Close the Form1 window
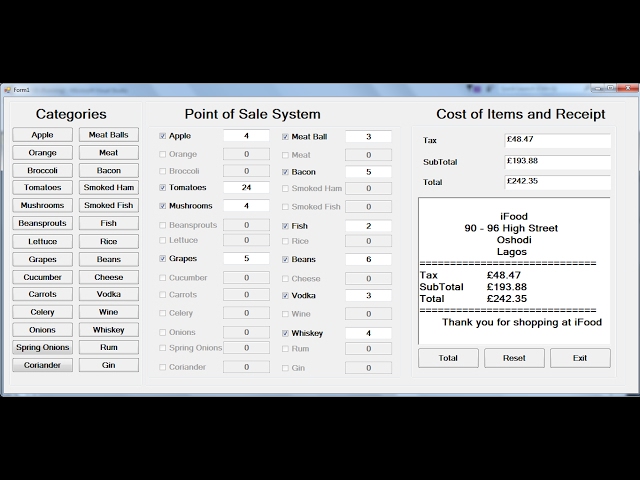The image size is (640, 480). (x=628, y=88)
